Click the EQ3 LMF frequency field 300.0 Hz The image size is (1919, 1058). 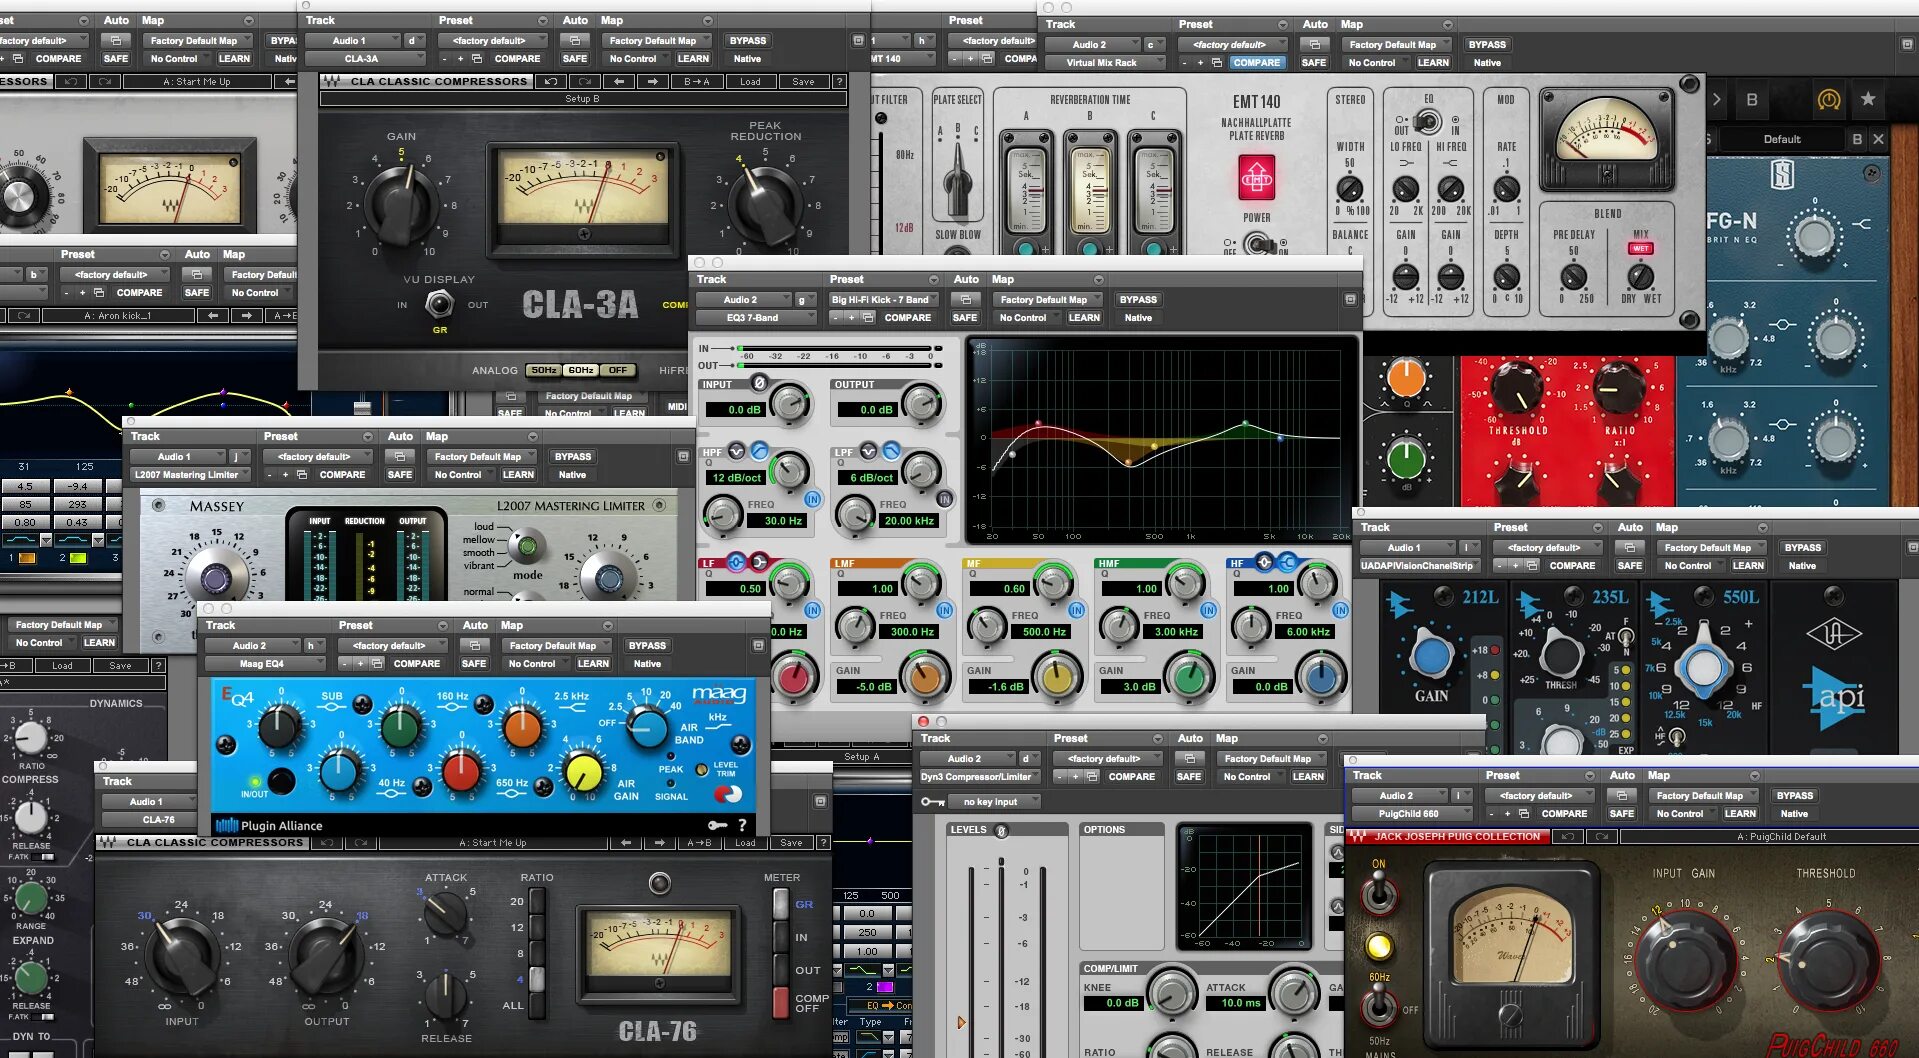(x=911, y=632)
